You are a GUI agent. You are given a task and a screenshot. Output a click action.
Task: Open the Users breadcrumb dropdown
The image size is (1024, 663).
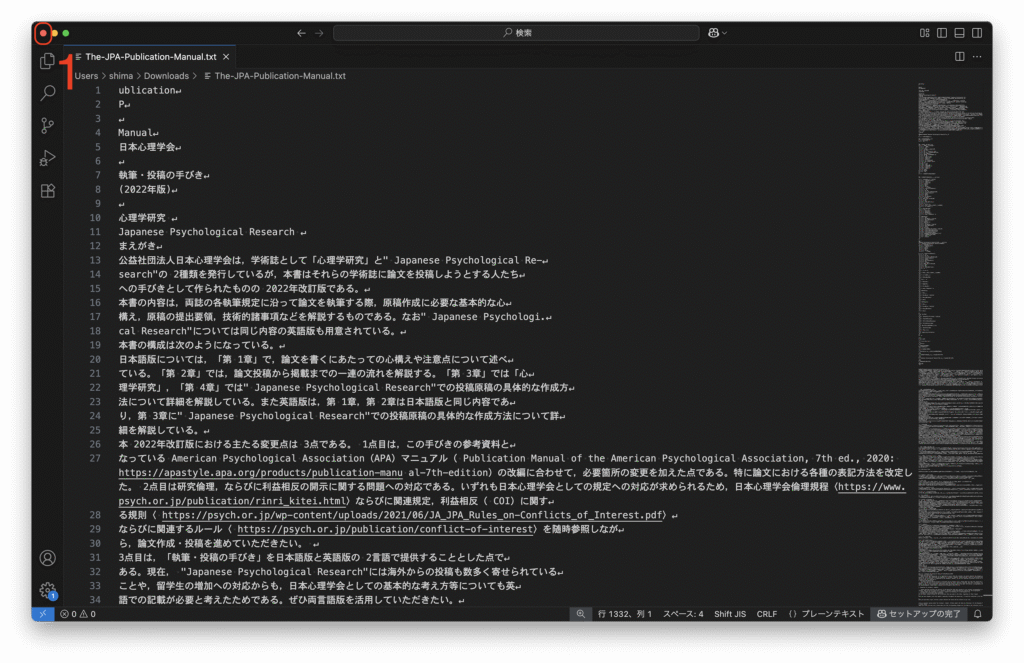click(x=86, y=76)
